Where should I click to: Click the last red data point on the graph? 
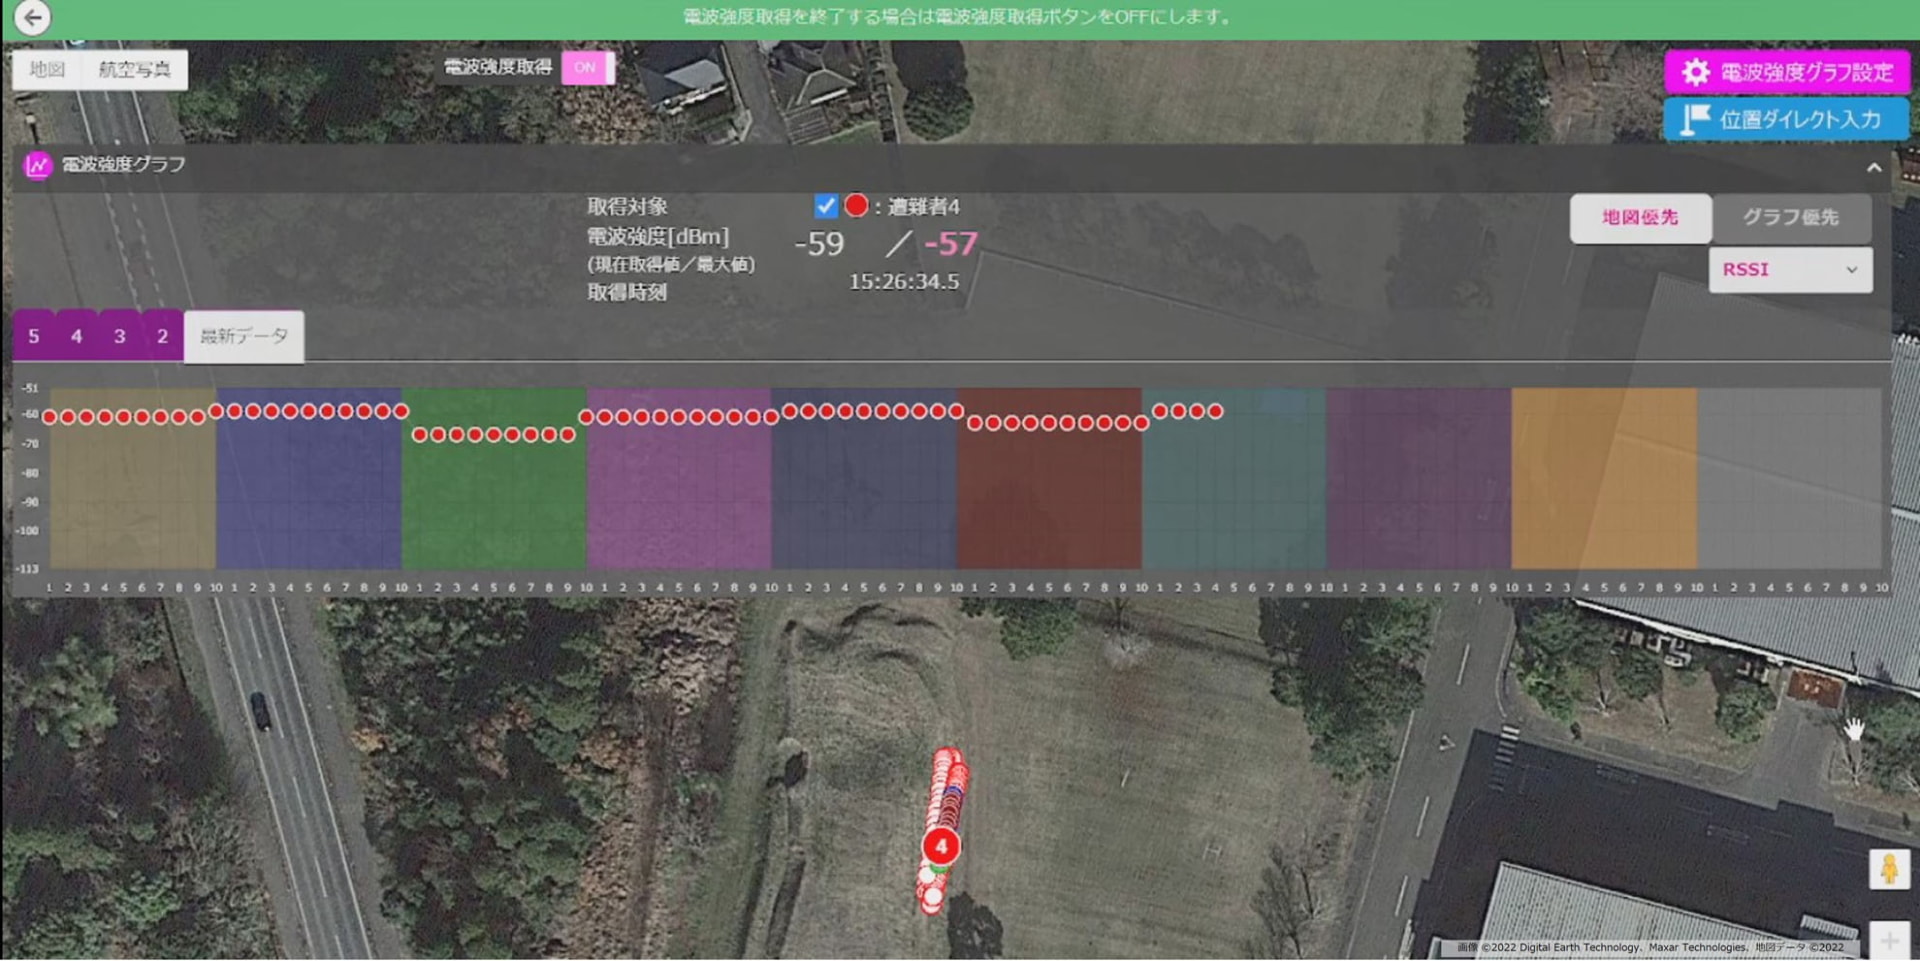1215,411
